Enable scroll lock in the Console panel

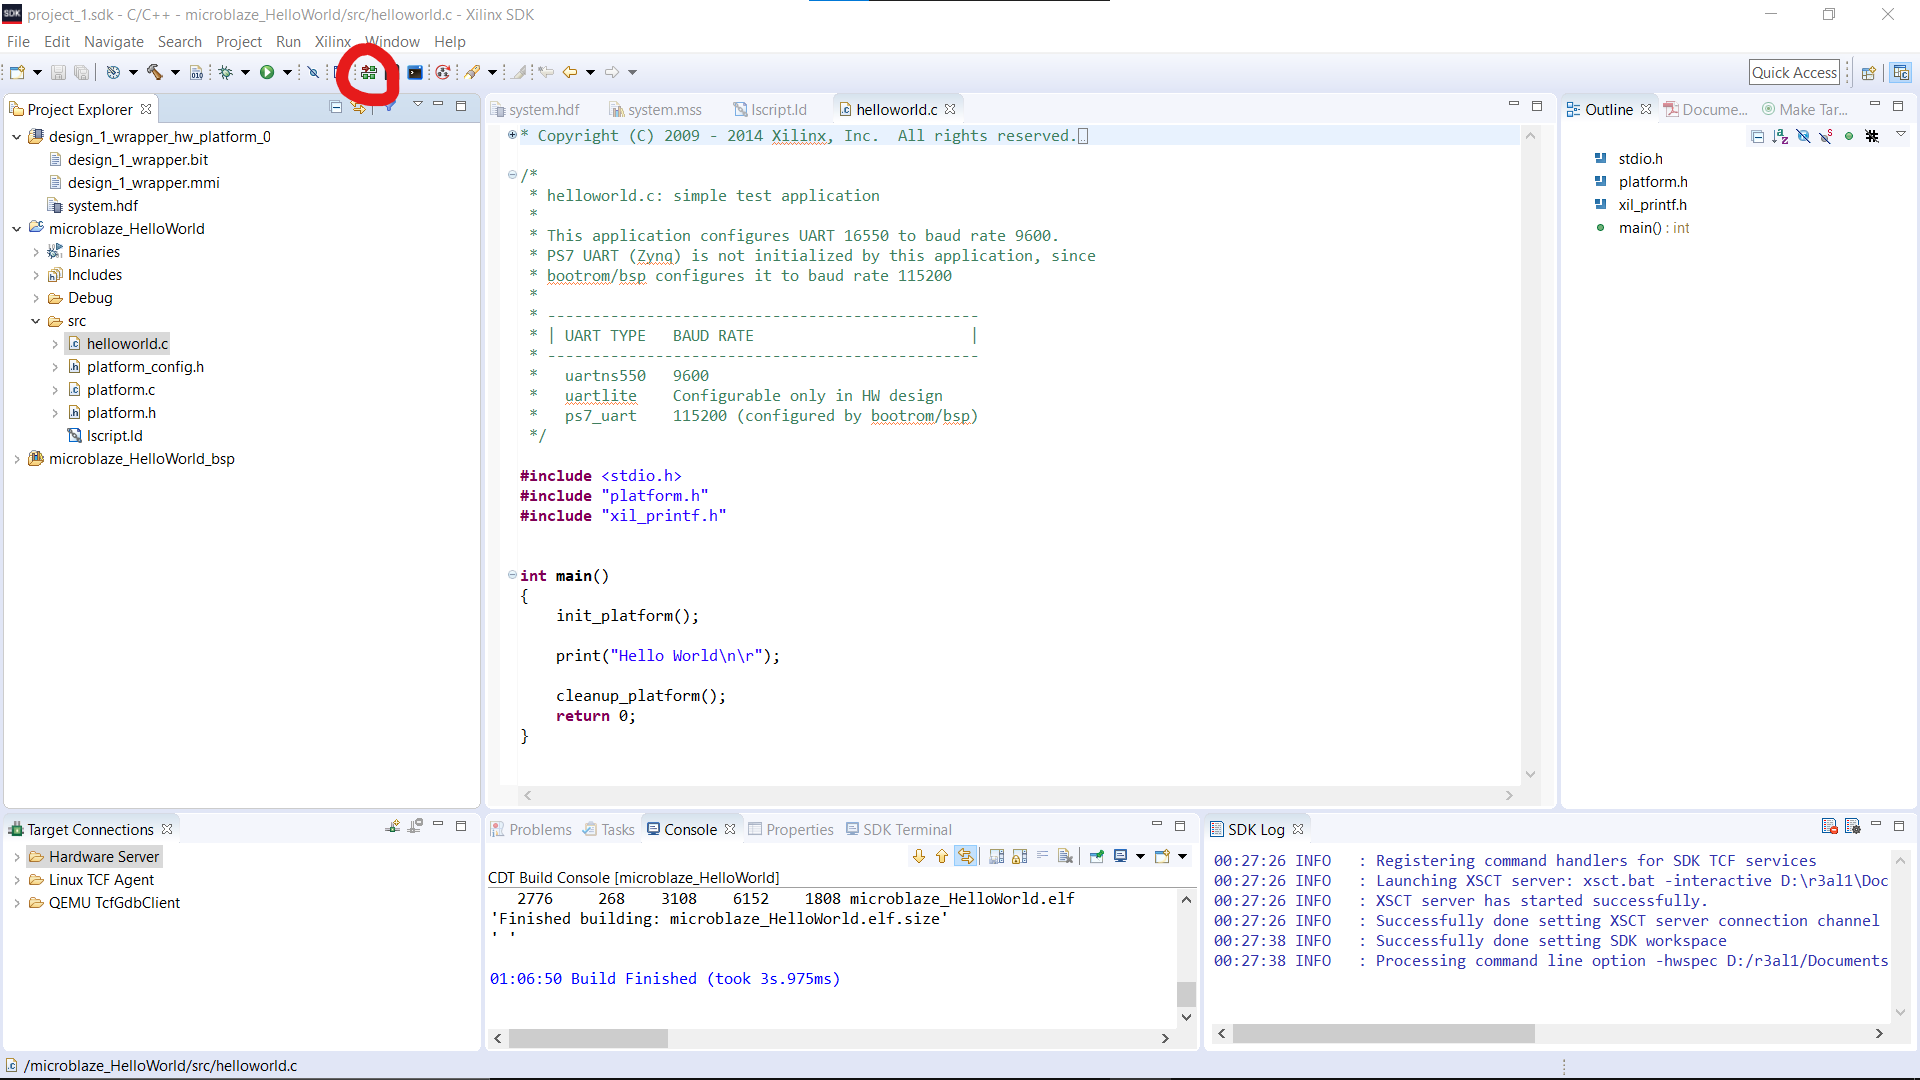[1020, 856]
